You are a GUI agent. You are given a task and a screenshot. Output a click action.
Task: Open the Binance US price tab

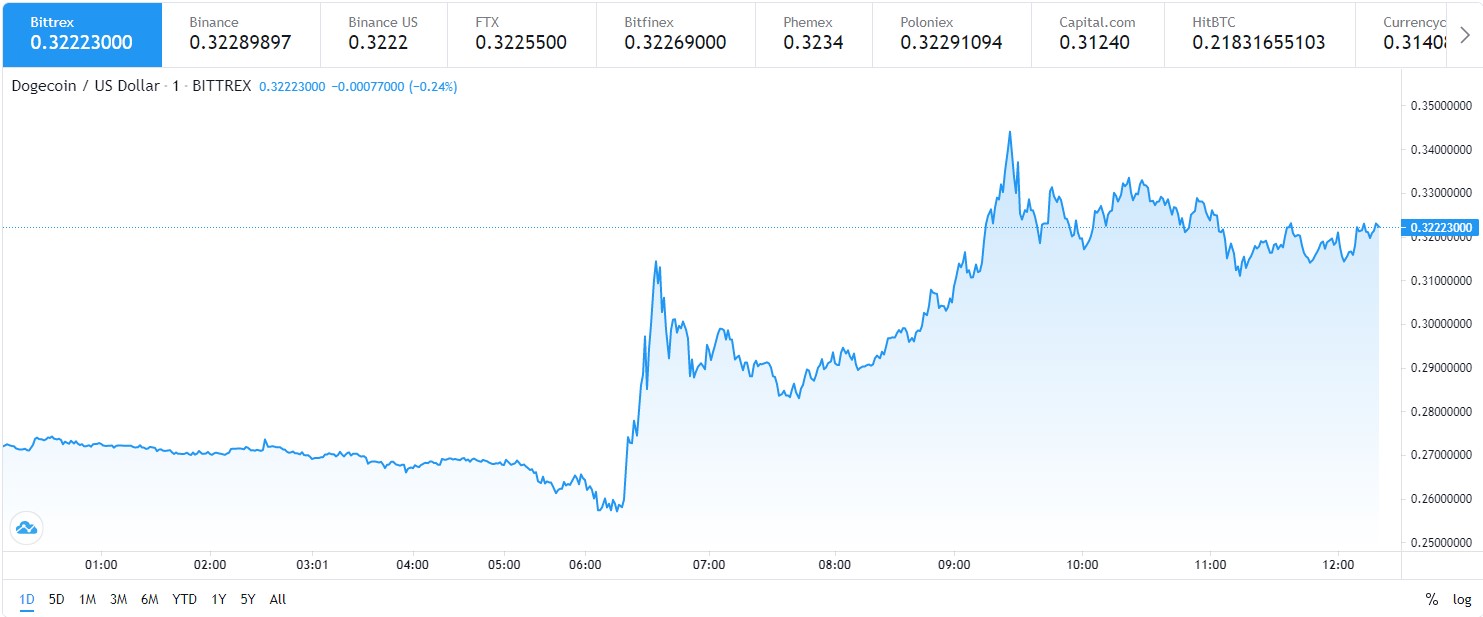(383, 33)
